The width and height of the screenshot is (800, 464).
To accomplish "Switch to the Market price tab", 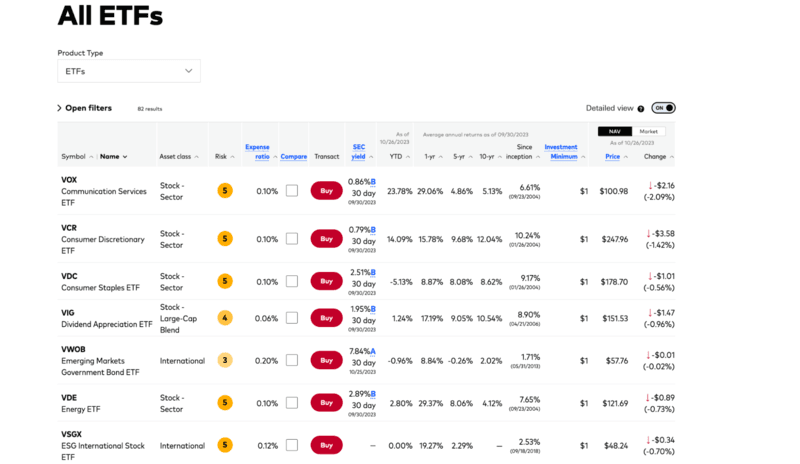I will 648,131.
